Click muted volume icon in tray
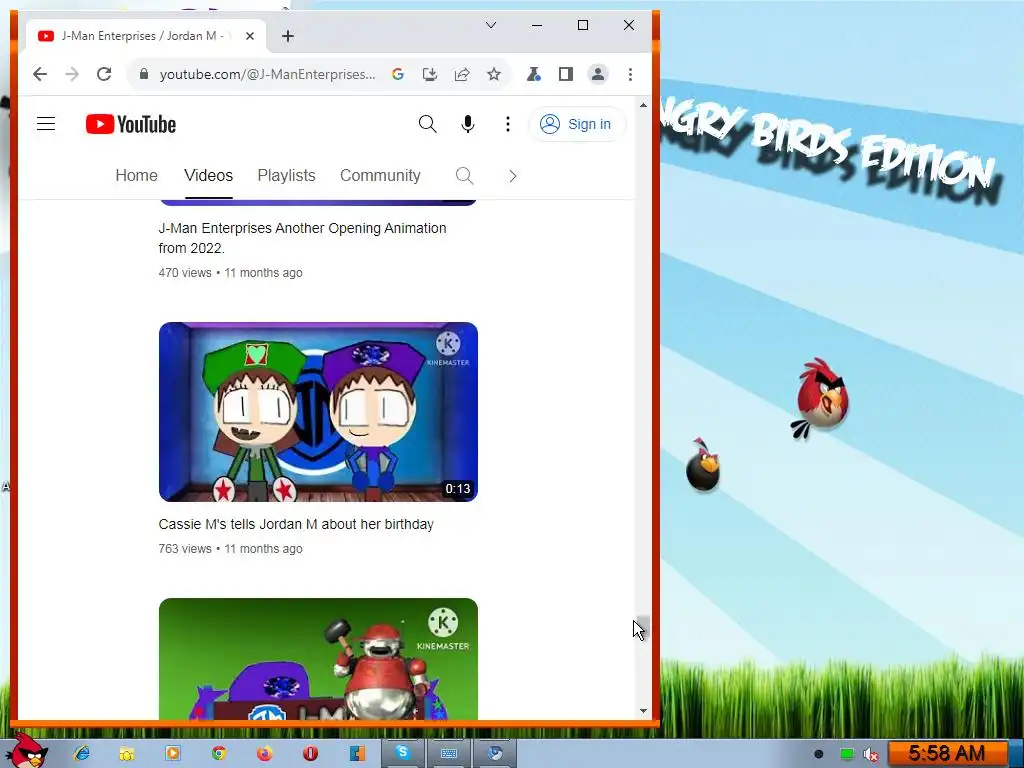The height and width of the screenshot is (768, 1024). (x=871, y=754)
